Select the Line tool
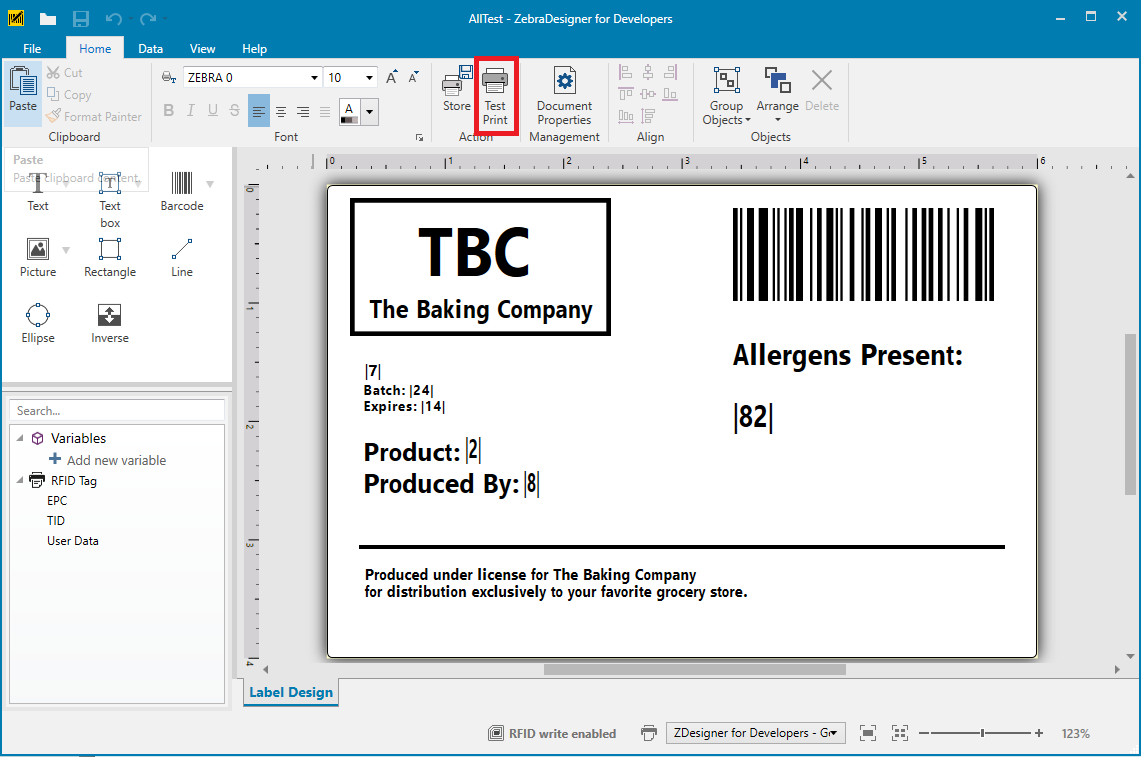 tap(181, 255)
